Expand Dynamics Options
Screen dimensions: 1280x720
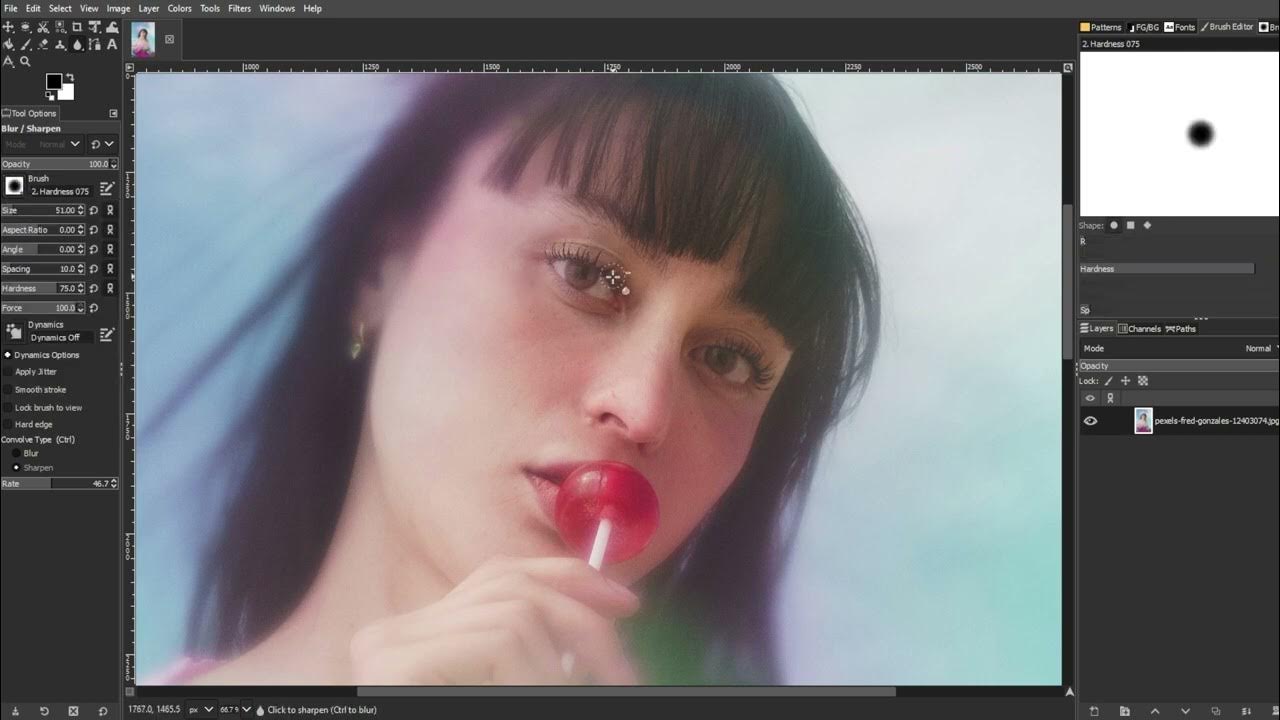[x=8, y=355]
